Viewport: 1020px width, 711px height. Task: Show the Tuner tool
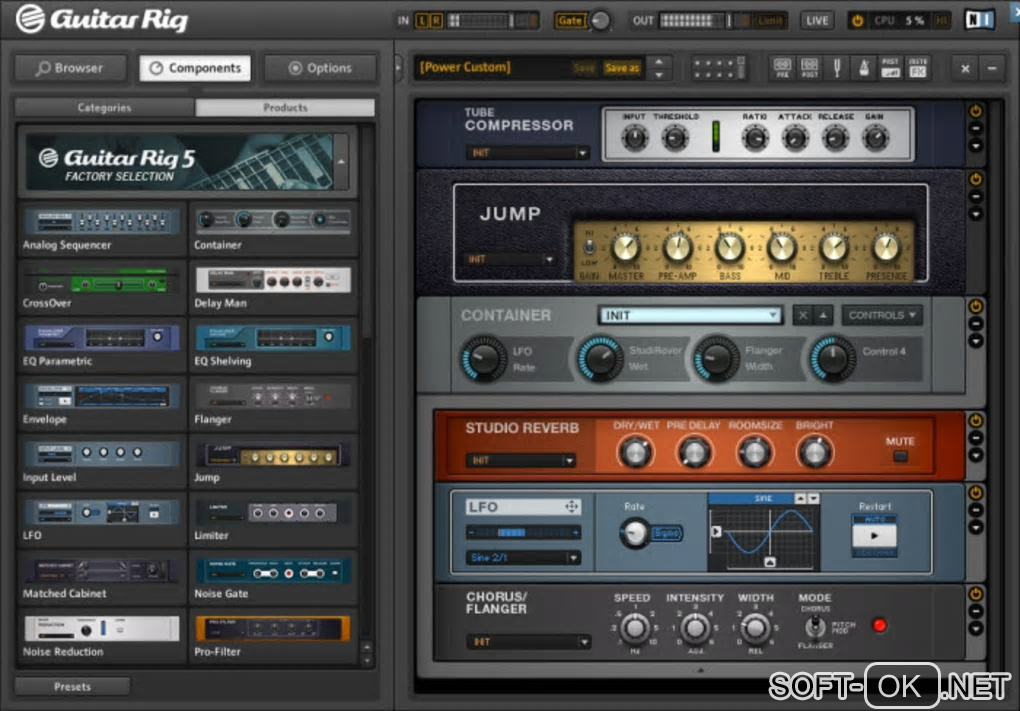coord(837,68)
